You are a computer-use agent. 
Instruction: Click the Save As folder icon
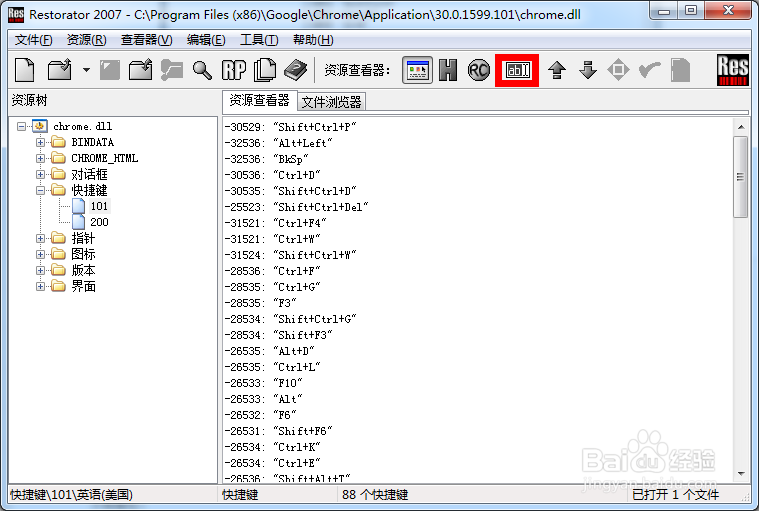(x=140, y=70)
